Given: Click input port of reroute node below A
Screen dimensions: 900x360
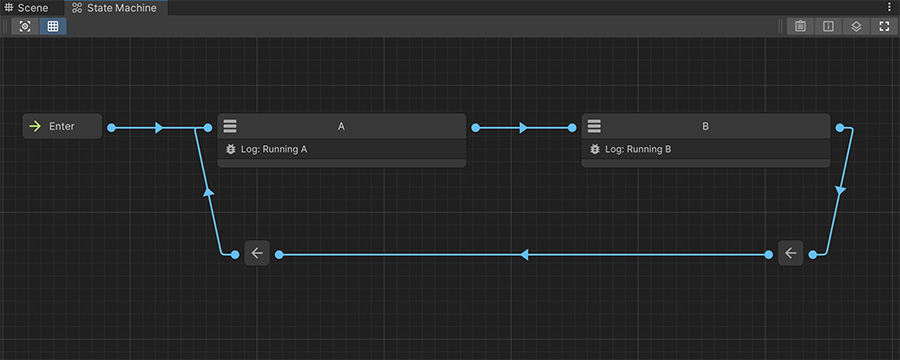Looking at the screenshot, I should point(279,254).
